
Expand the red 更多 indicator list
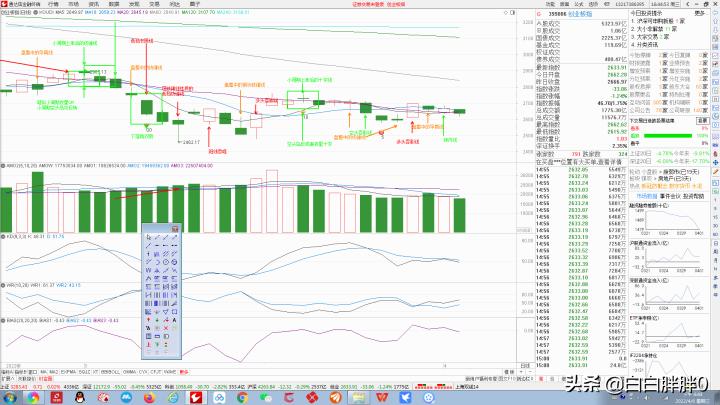click(184, 372)
